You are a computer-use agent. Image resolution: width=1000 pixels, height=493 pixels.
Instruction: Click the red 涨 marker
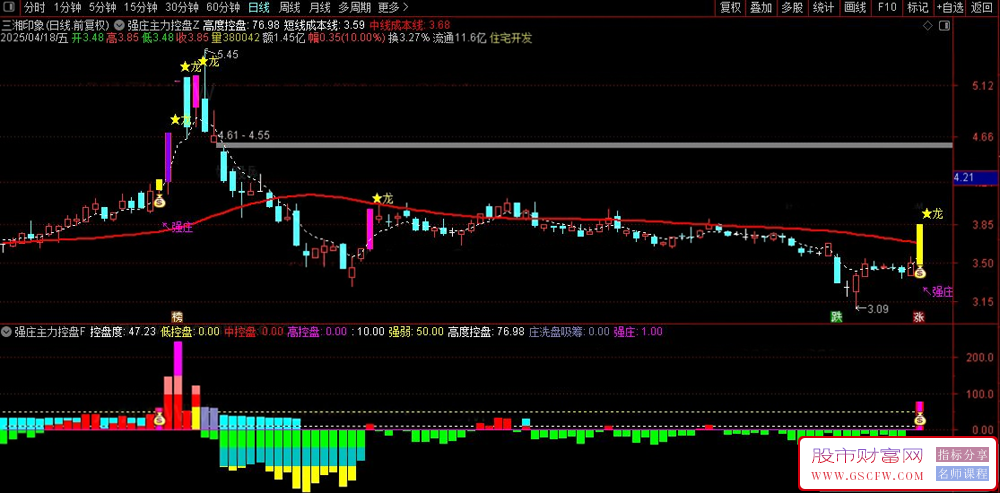click(919, 316)
